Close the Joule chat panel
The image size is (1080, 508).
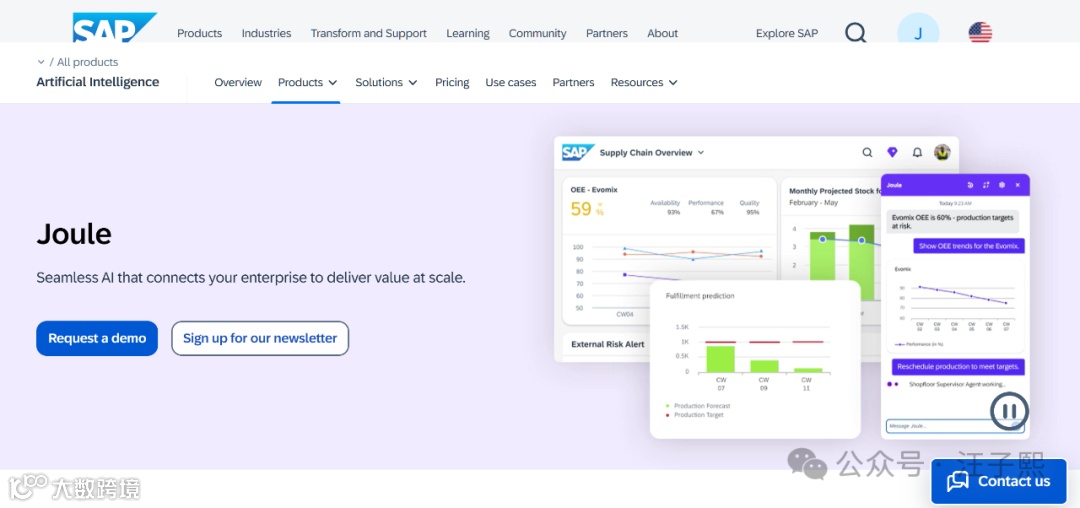click(1017, 185)
